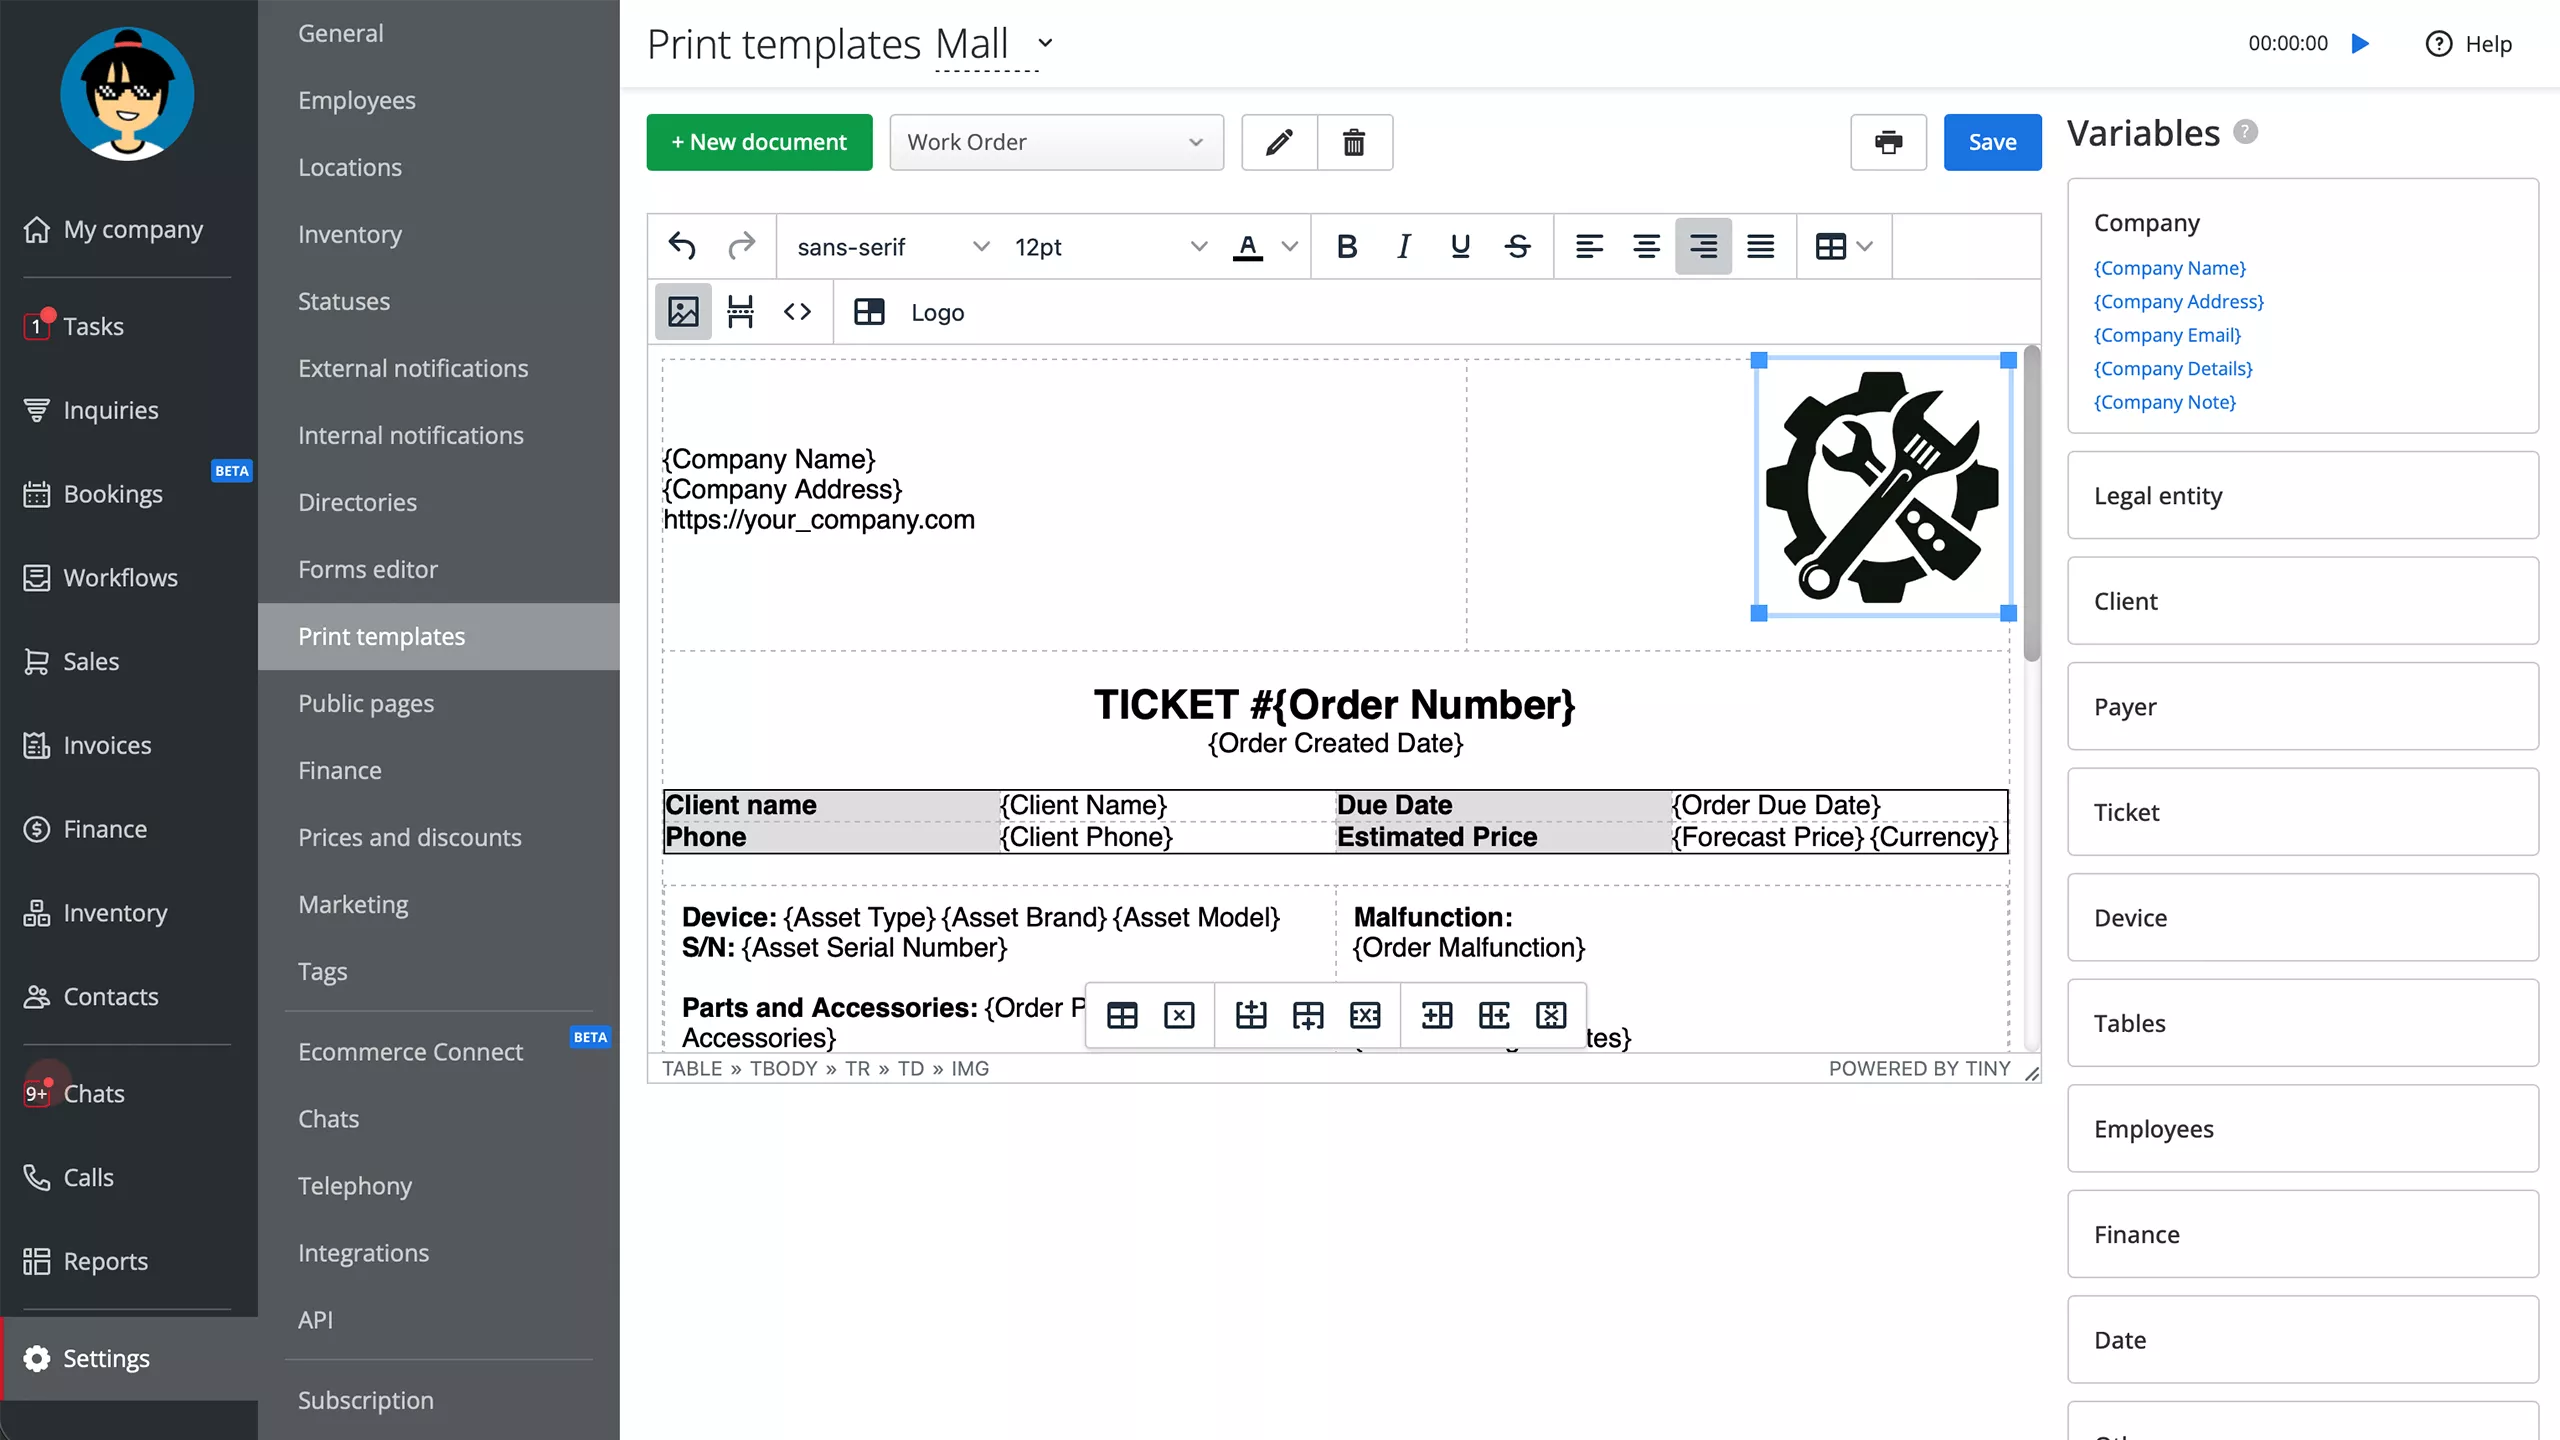Toggle italic formatting
2560x1440 pixels.
[x=1403, y=246]
